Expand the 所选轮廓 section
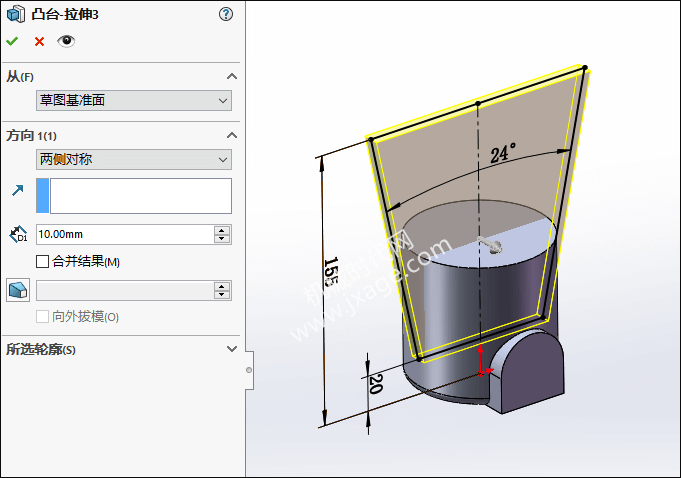Screen dimensions: 681x478 pos(232,349)
